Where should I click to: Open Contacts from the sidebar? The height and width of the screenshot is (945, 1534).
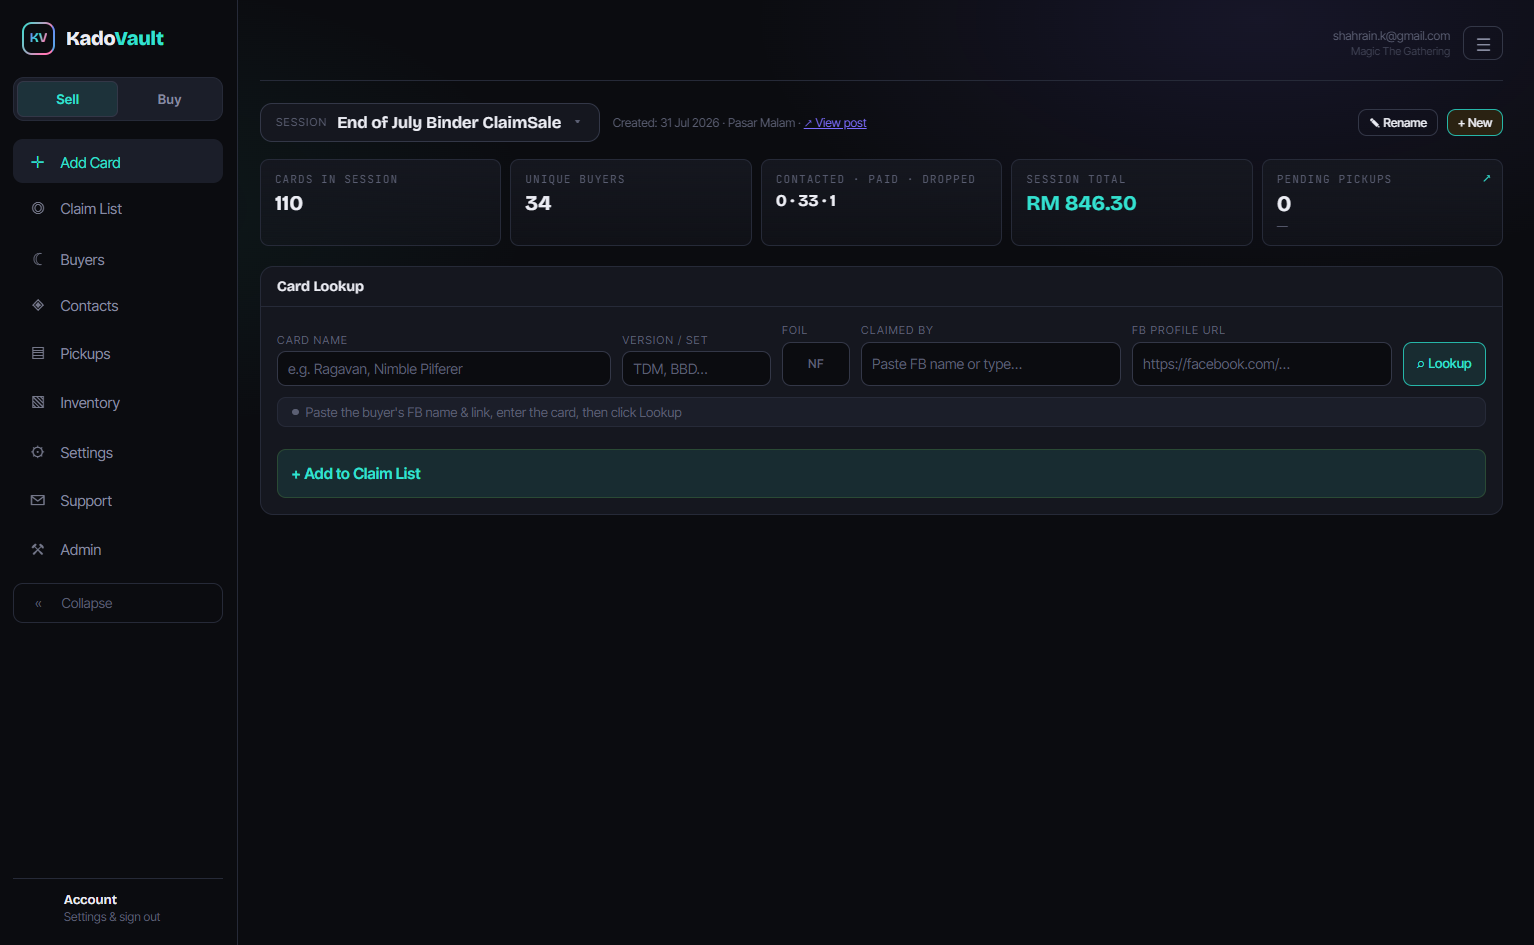(x=118, y=305)
